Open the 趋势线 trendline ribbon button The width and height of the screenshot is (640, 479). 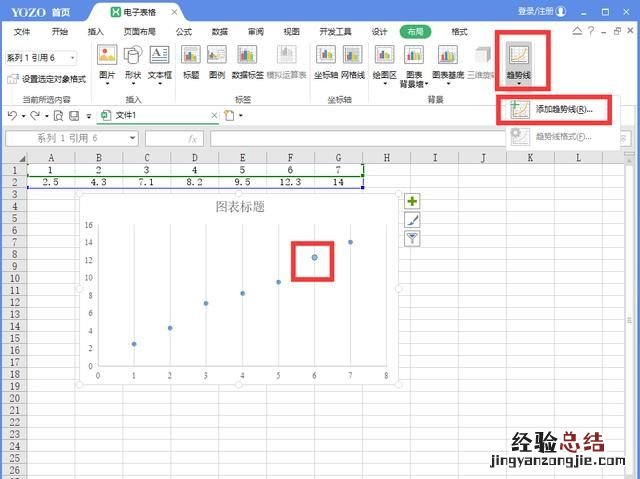tap(519, 64)
